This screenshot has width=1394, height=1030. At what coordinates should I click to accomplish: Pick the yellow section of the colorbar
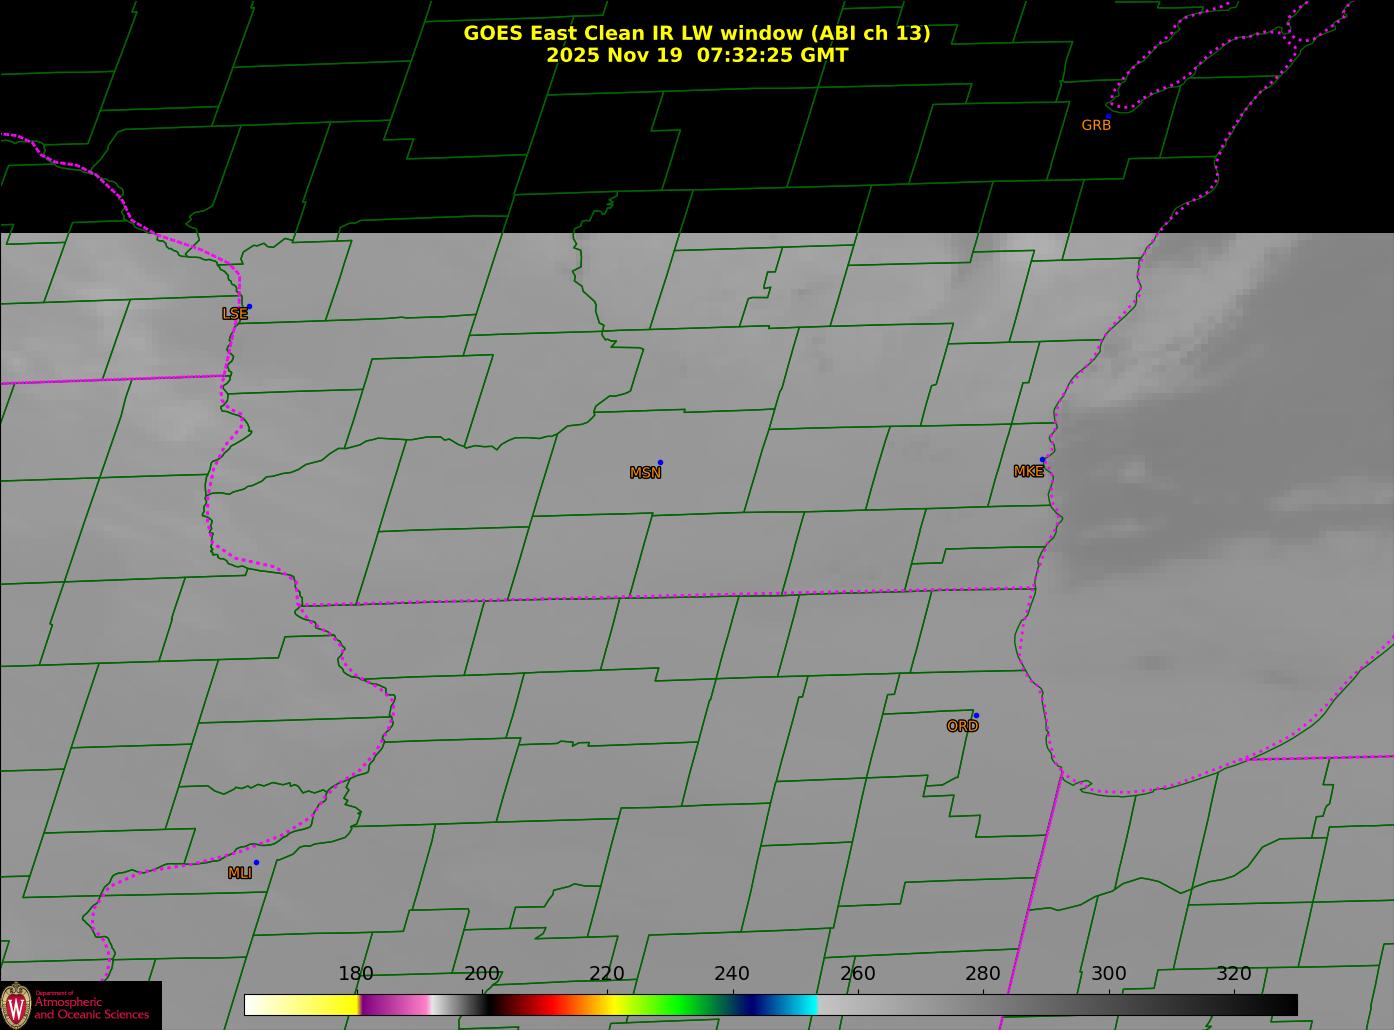[320, 1004]
